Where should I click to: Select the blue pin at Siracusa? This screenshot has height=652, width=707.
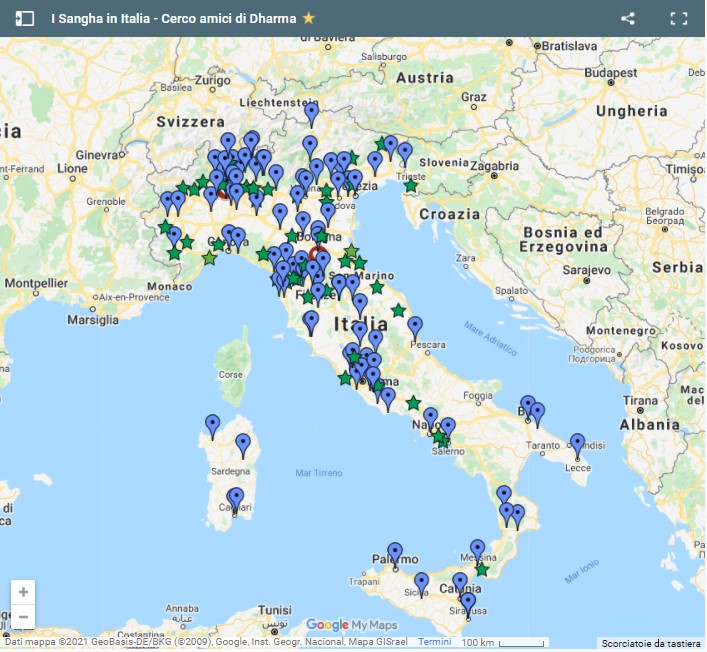point(468,605)
